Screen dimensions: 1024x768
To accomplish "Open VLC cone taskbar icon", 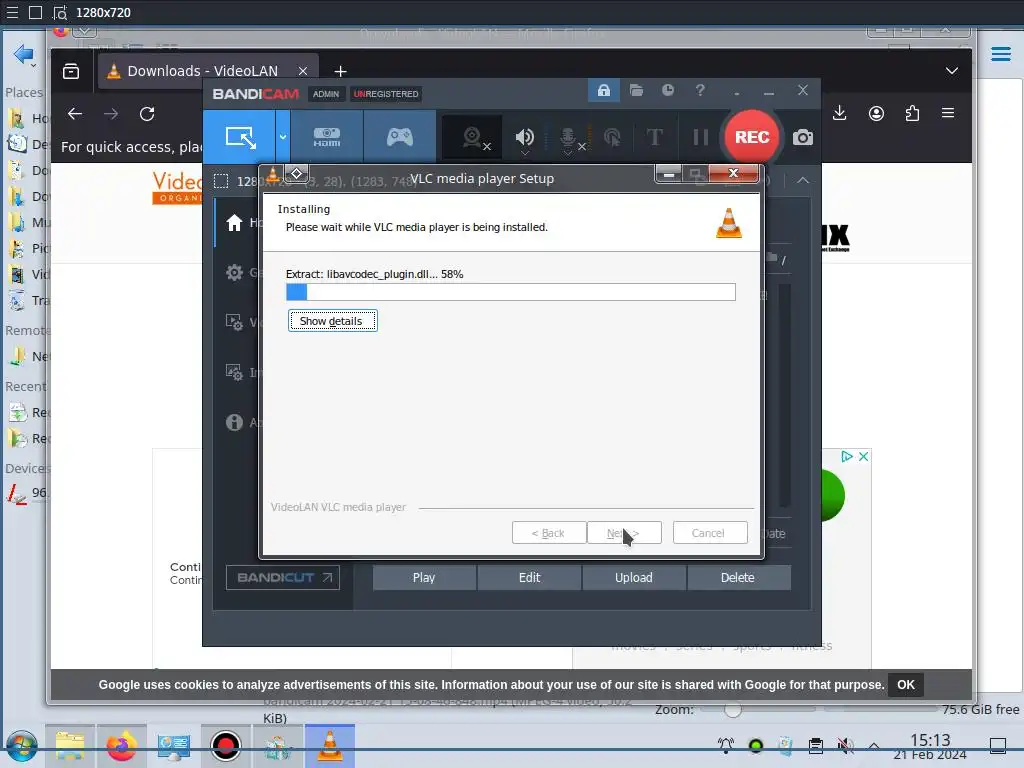I will tap(330, 746).
